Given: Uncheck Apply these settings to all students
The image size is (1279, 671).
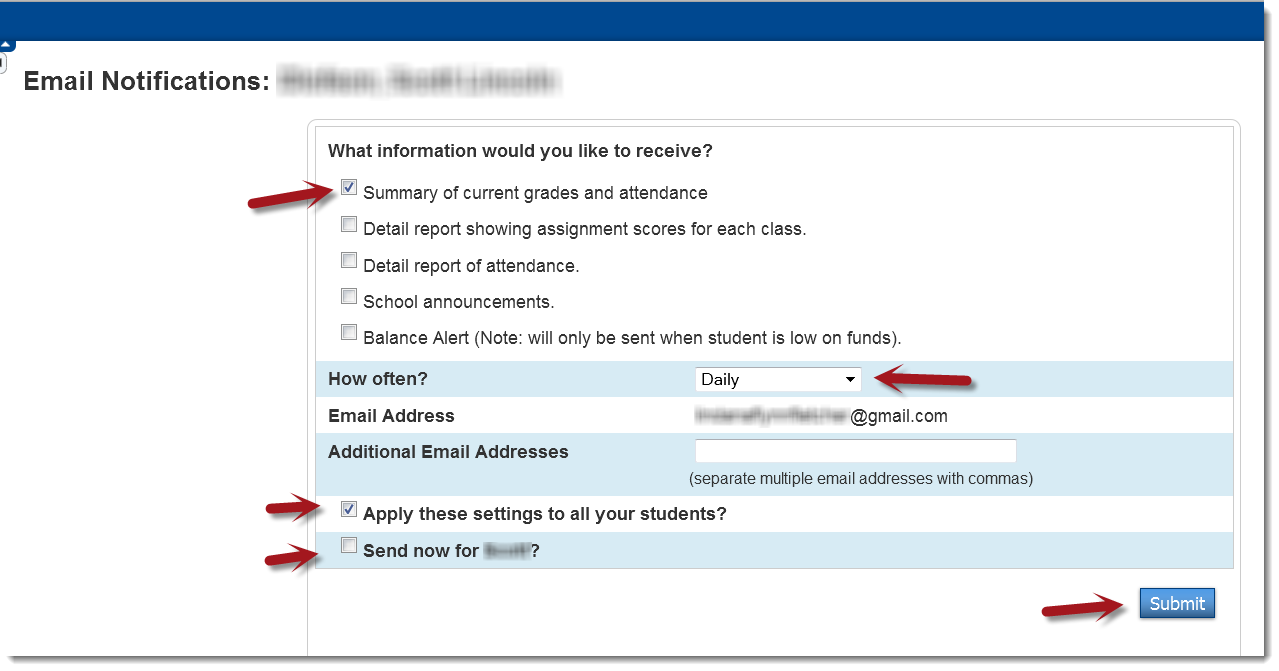Looking at the screenshot, I should coord(349,509).
